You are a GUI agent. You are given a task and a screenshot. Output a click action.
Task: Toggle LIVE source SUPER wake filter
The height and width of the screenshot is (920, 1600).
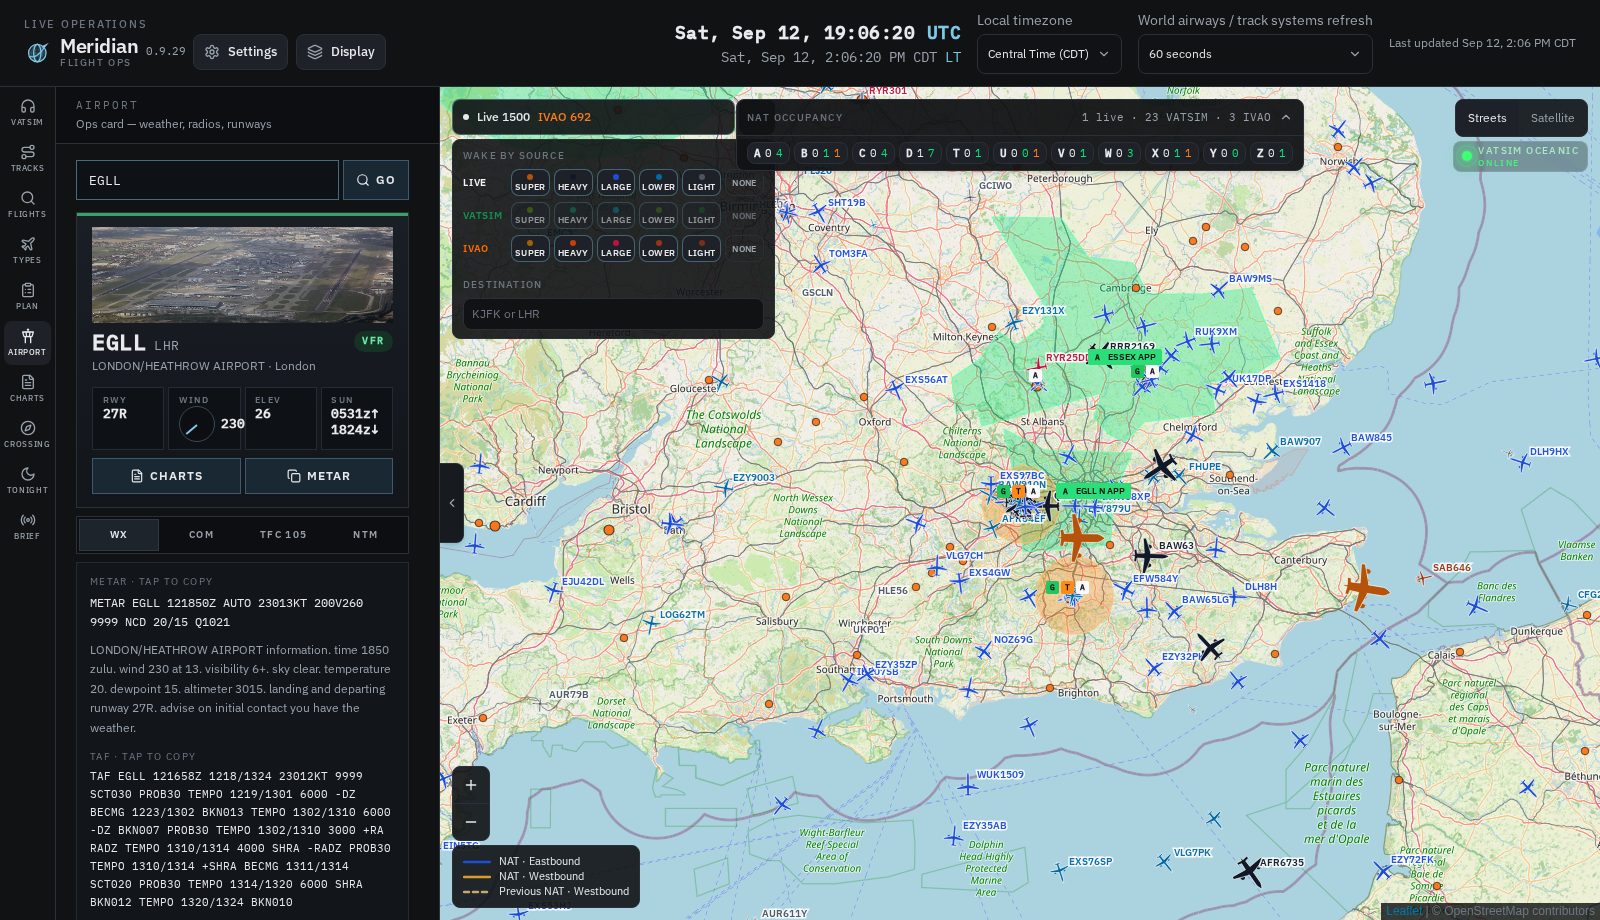point(530,182)
